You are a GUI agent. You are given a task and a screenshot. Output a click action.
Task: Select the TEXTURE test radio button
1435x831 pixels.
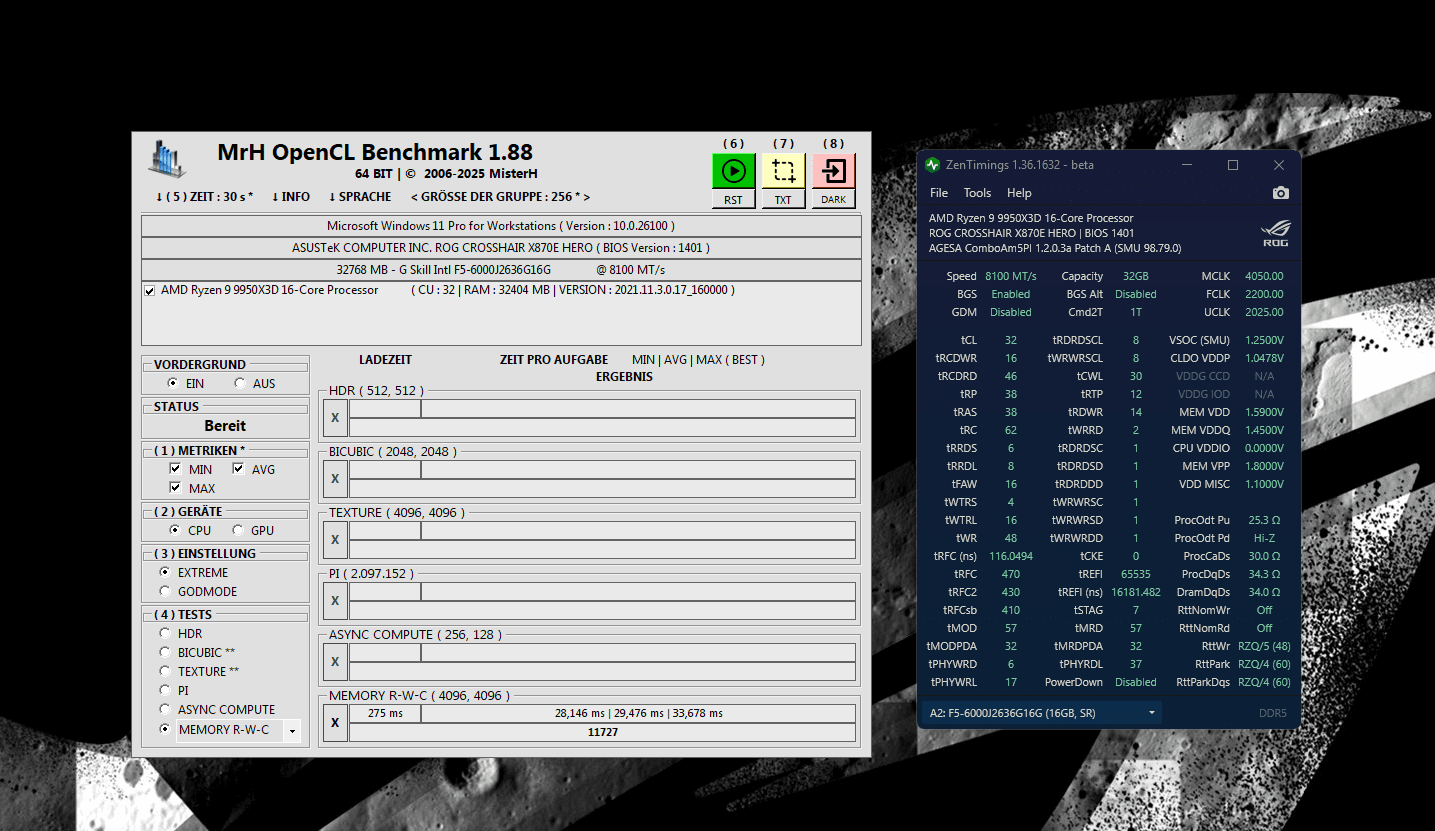(165, 671)
